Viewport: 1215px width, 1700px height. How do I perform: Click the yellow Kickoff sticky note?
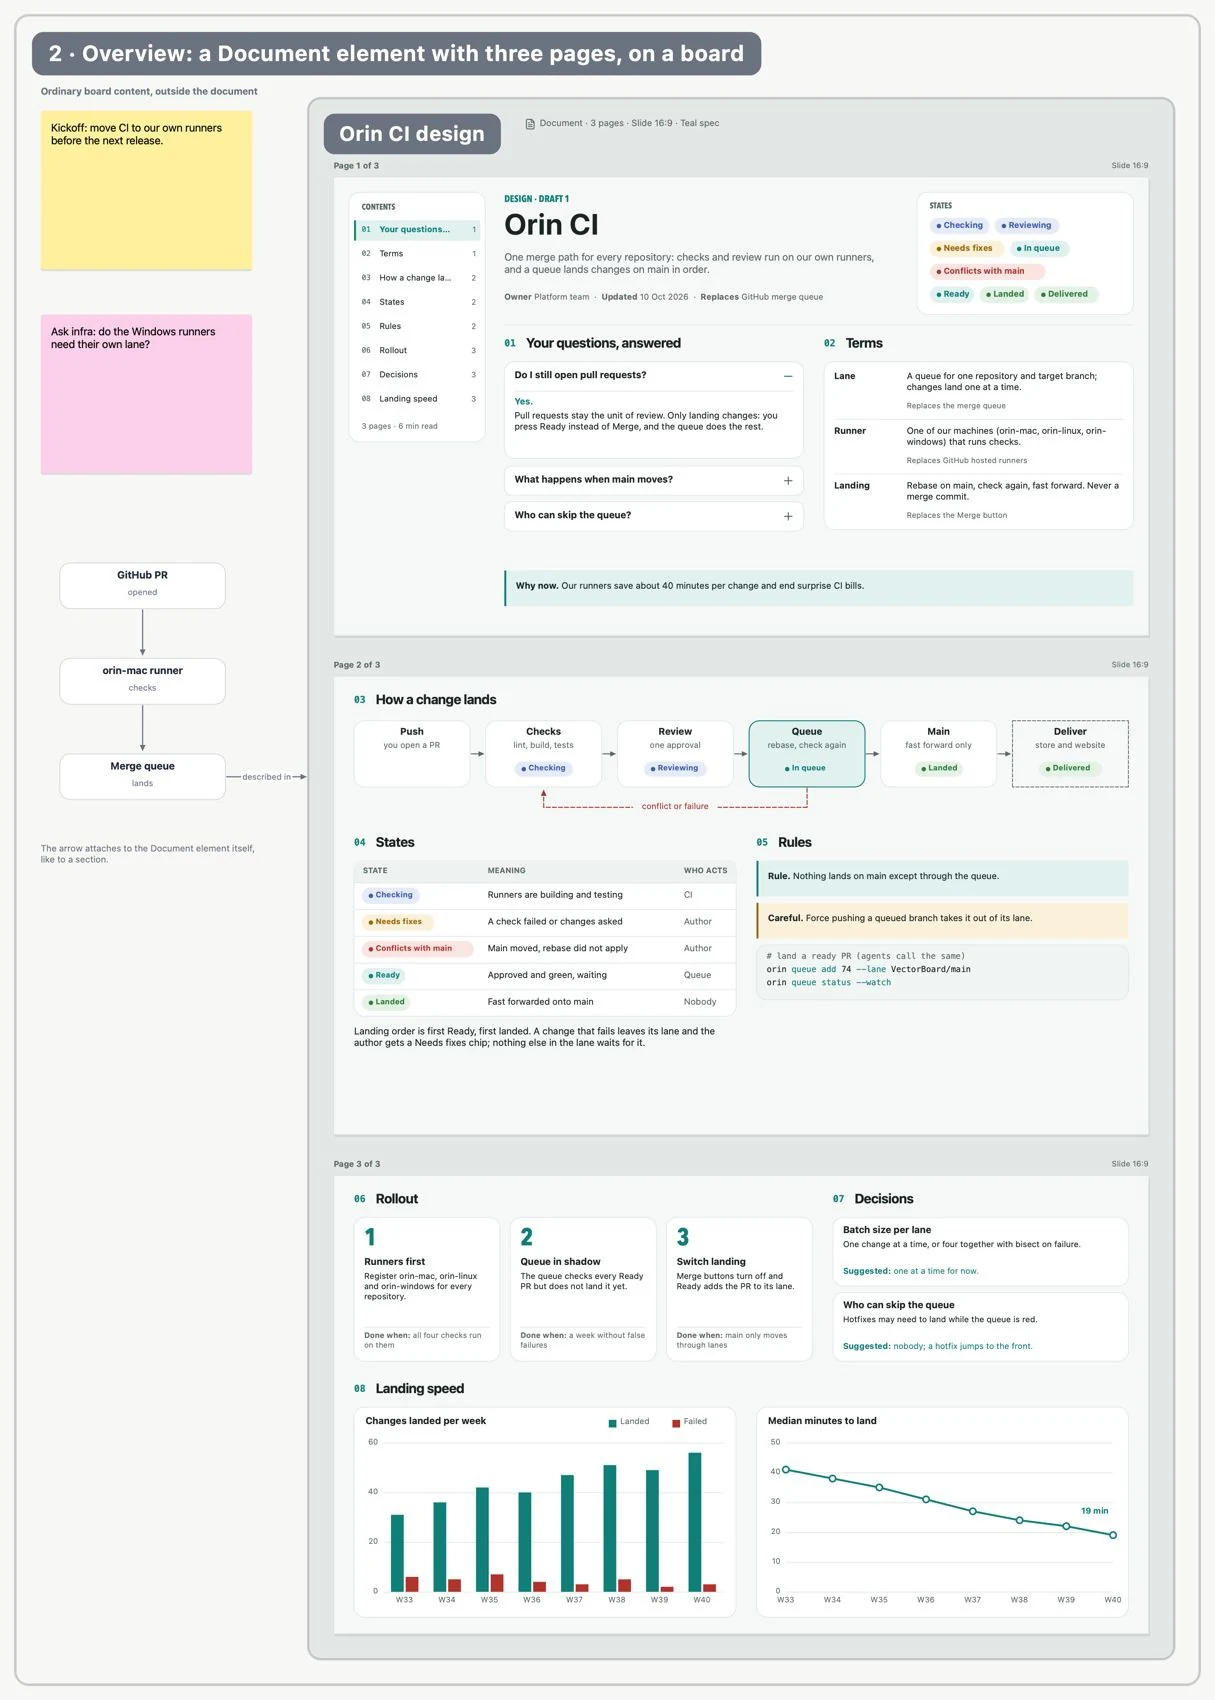point(146,190)
